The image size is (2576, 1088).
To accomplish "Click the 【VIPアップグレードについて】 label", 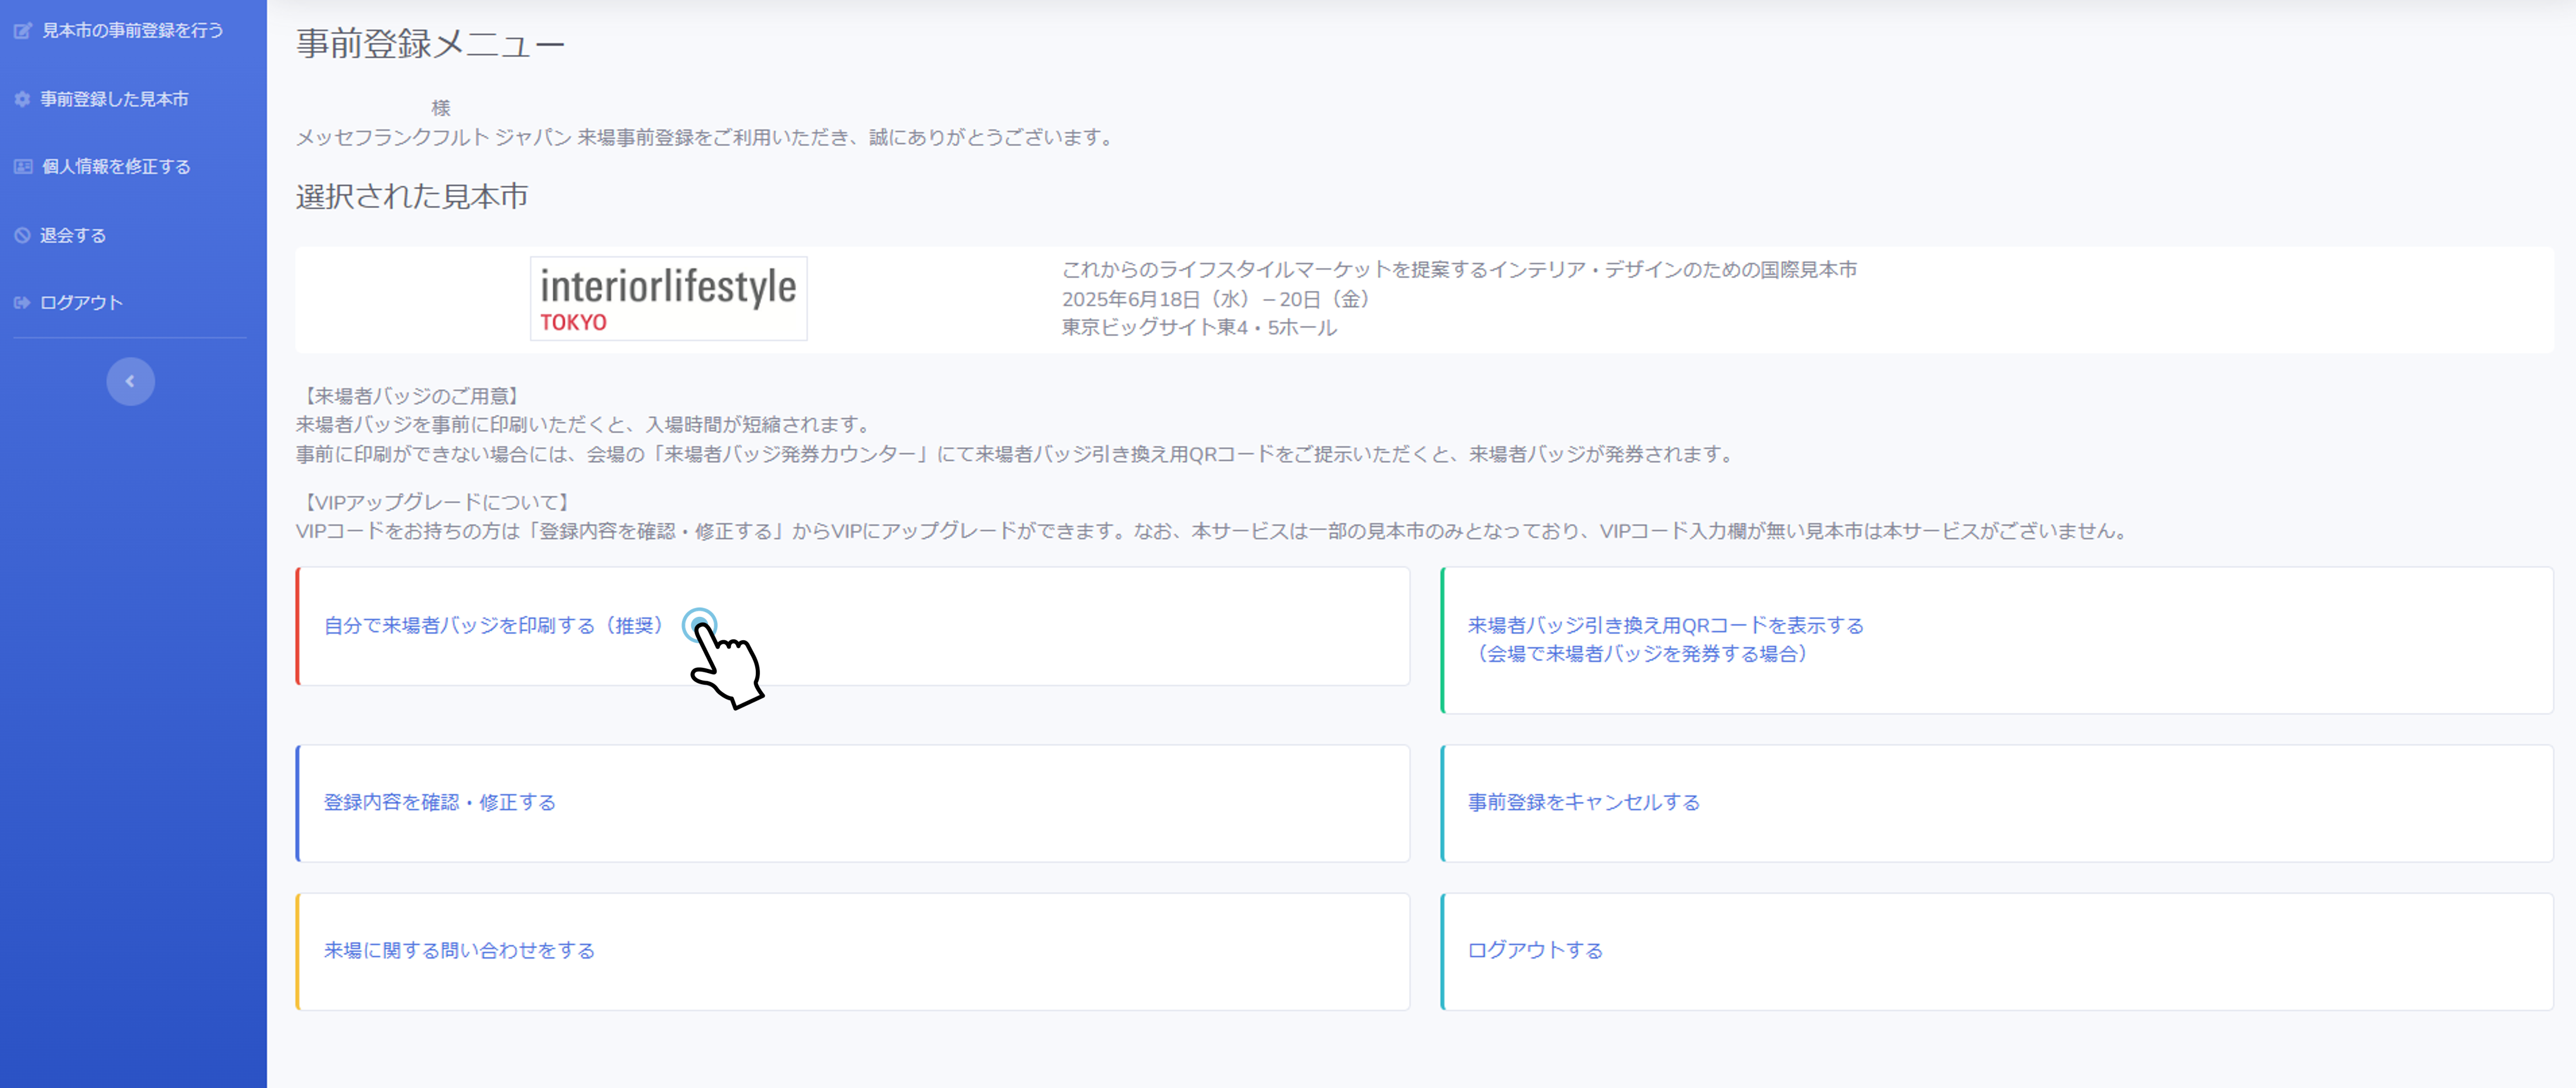I will [x=436, y=503].
